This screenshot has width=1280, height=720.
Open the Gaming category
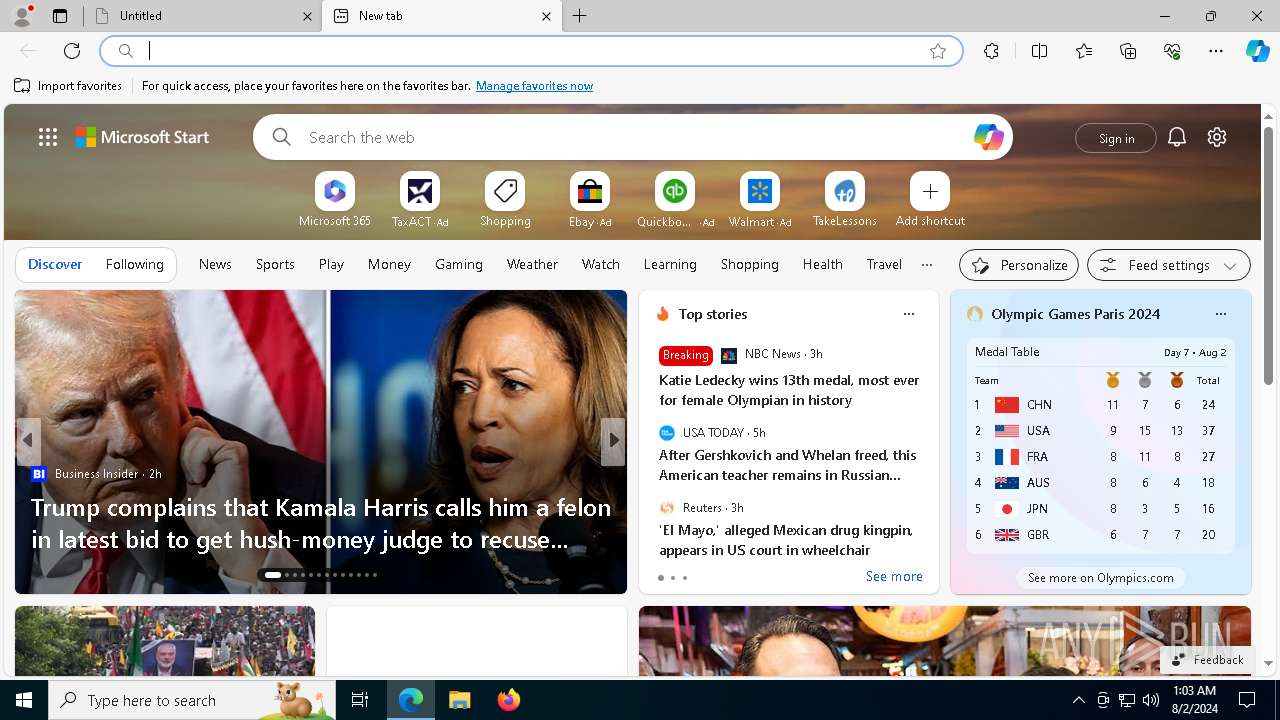(459, 264)
